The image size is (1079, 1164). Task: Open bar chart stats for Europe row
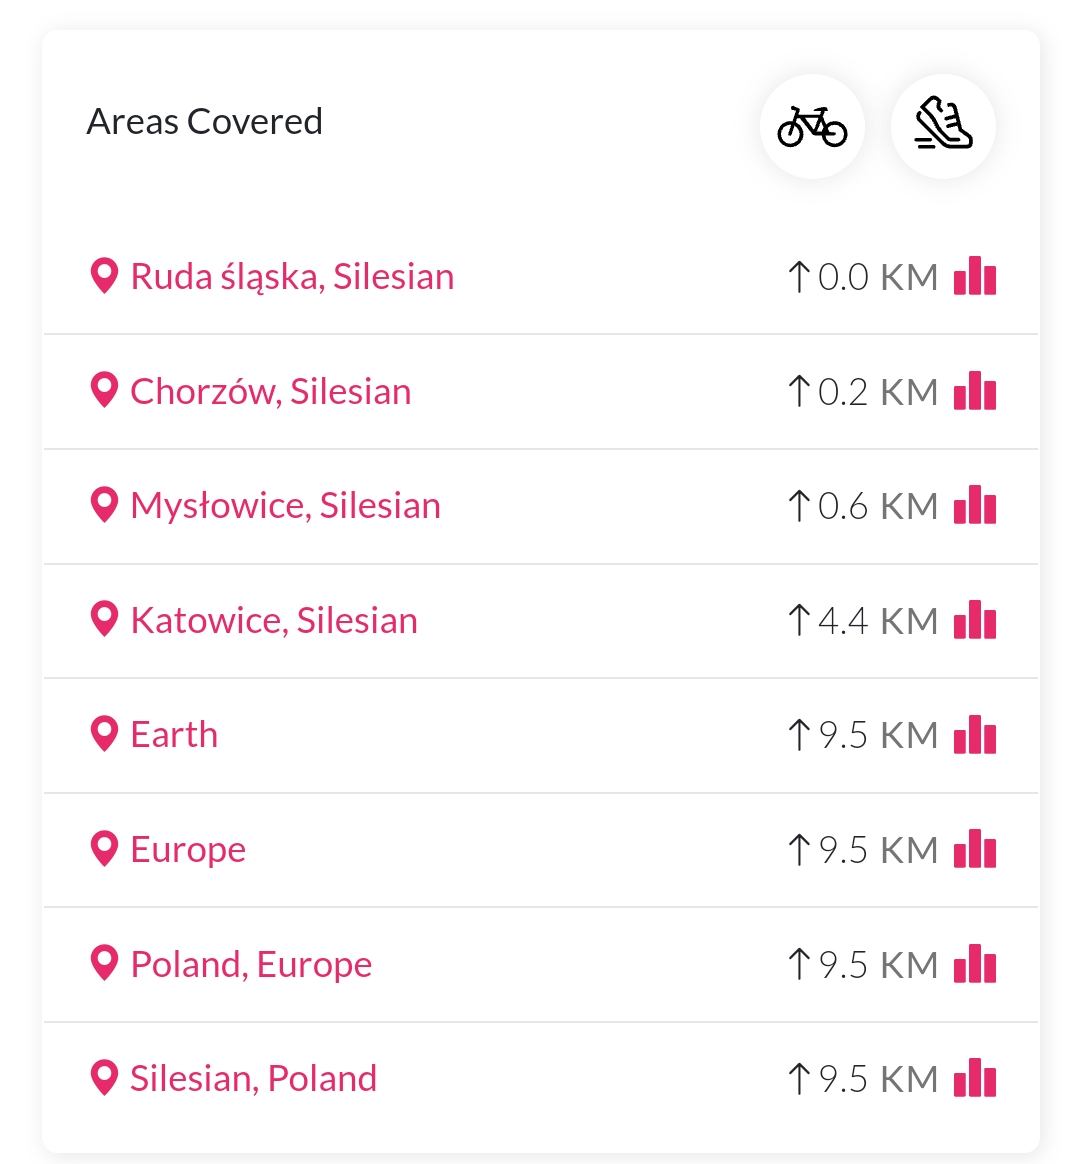point(974,849)
